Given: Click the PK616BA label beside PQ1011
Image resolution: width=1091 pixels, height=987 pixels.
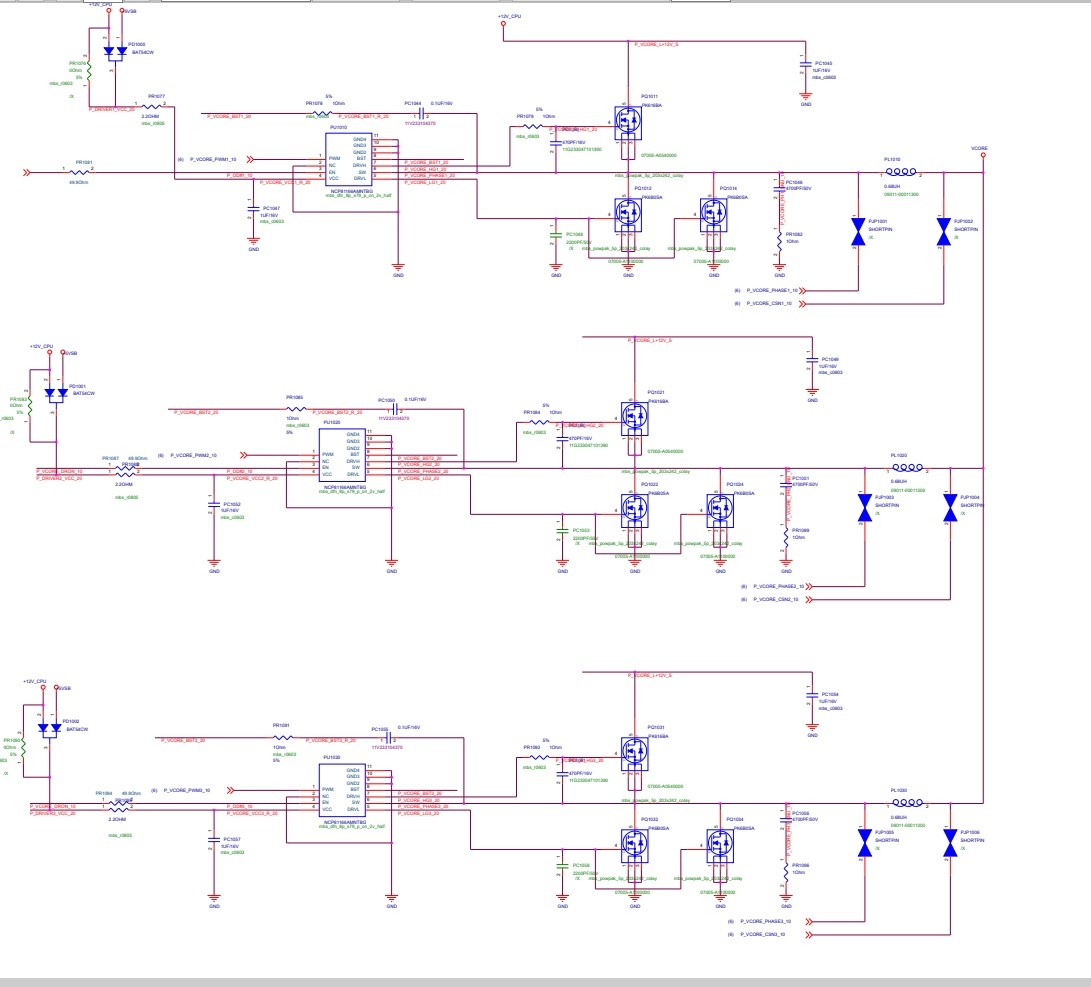Looking at the screenshot, I should [651, 106].
